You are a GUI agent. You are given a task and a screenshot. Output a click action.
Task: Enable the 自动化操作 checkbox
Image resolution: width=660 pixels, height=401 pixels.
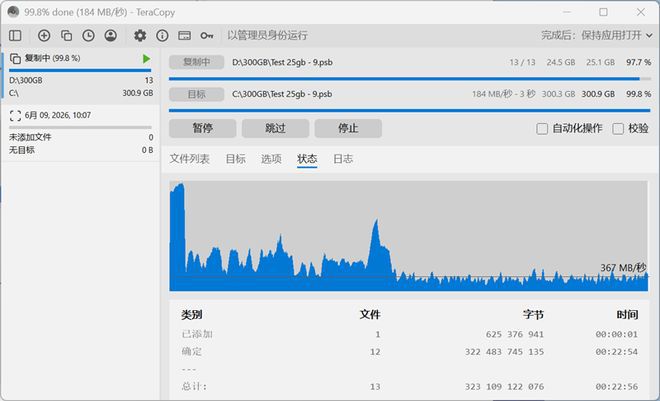pyautogui.click(x=542, y=129)
